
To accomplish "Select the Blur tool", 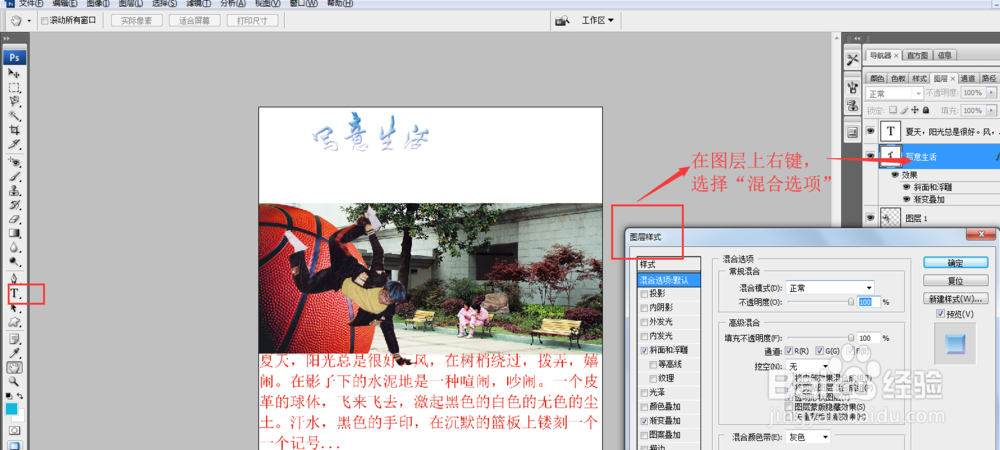I will 14,247.
